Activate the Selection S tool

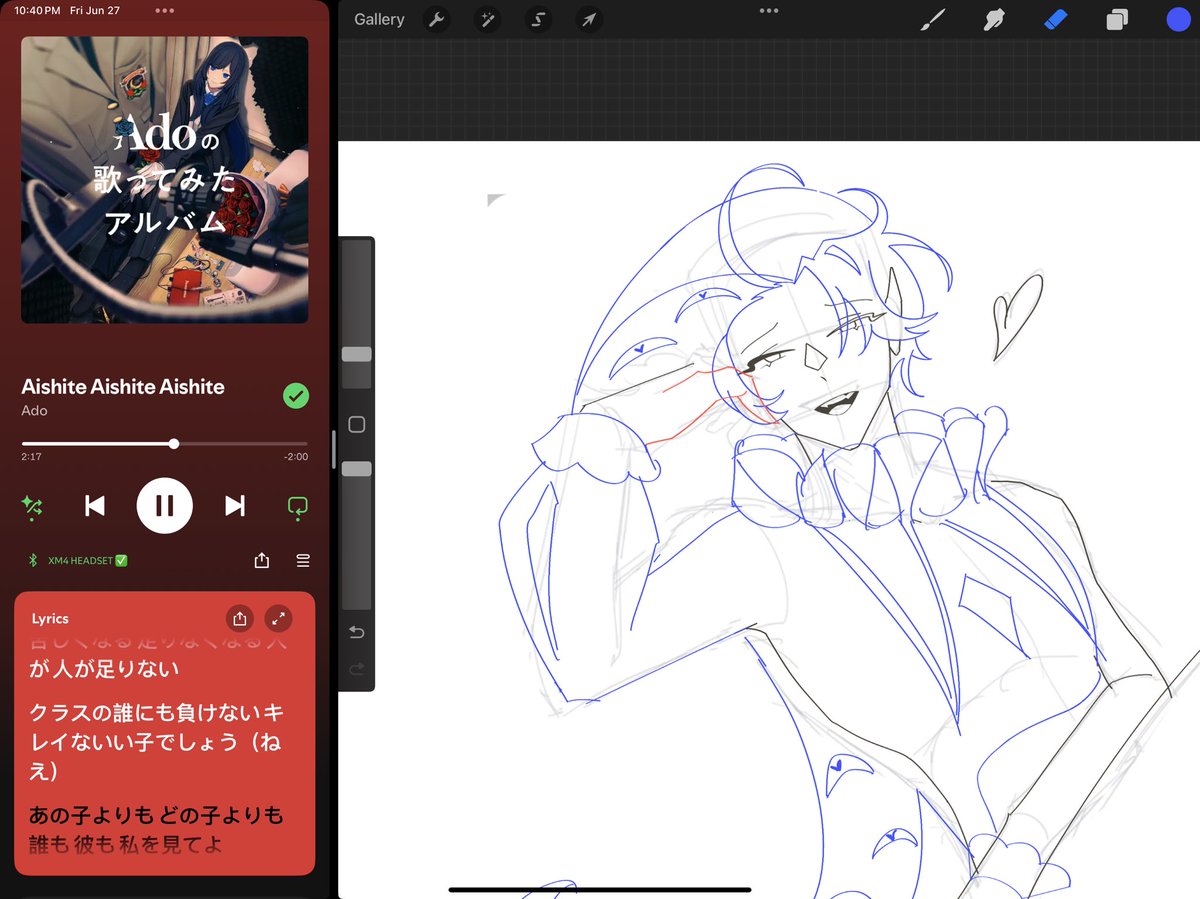click(x=538, y=19)
